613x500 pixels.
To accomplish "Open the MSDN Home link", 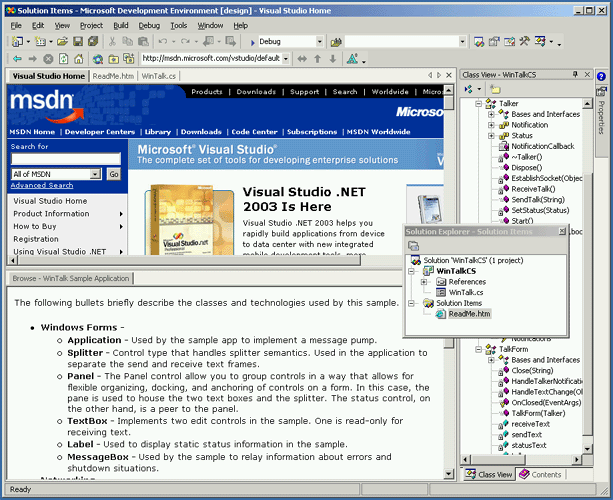I will 32,132.
